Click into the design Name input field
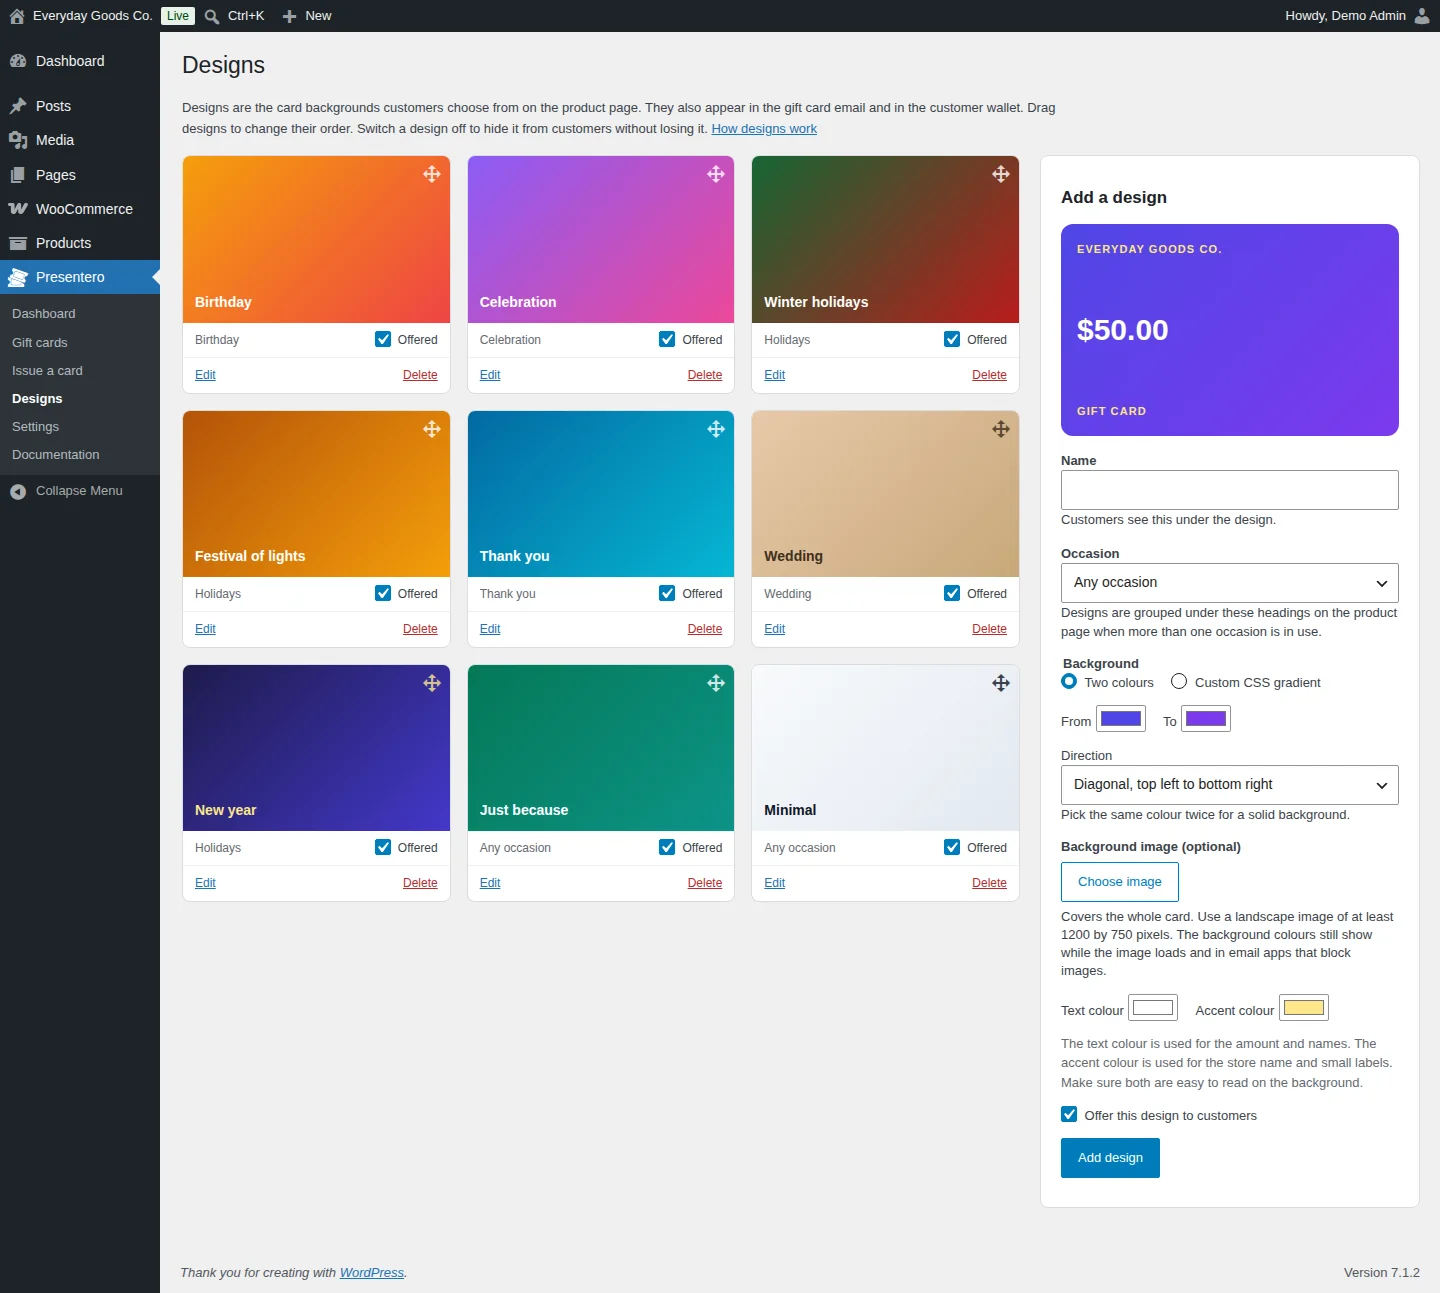Image resolution: width=1440 pixels, height=1293 pixels. 1230,490
